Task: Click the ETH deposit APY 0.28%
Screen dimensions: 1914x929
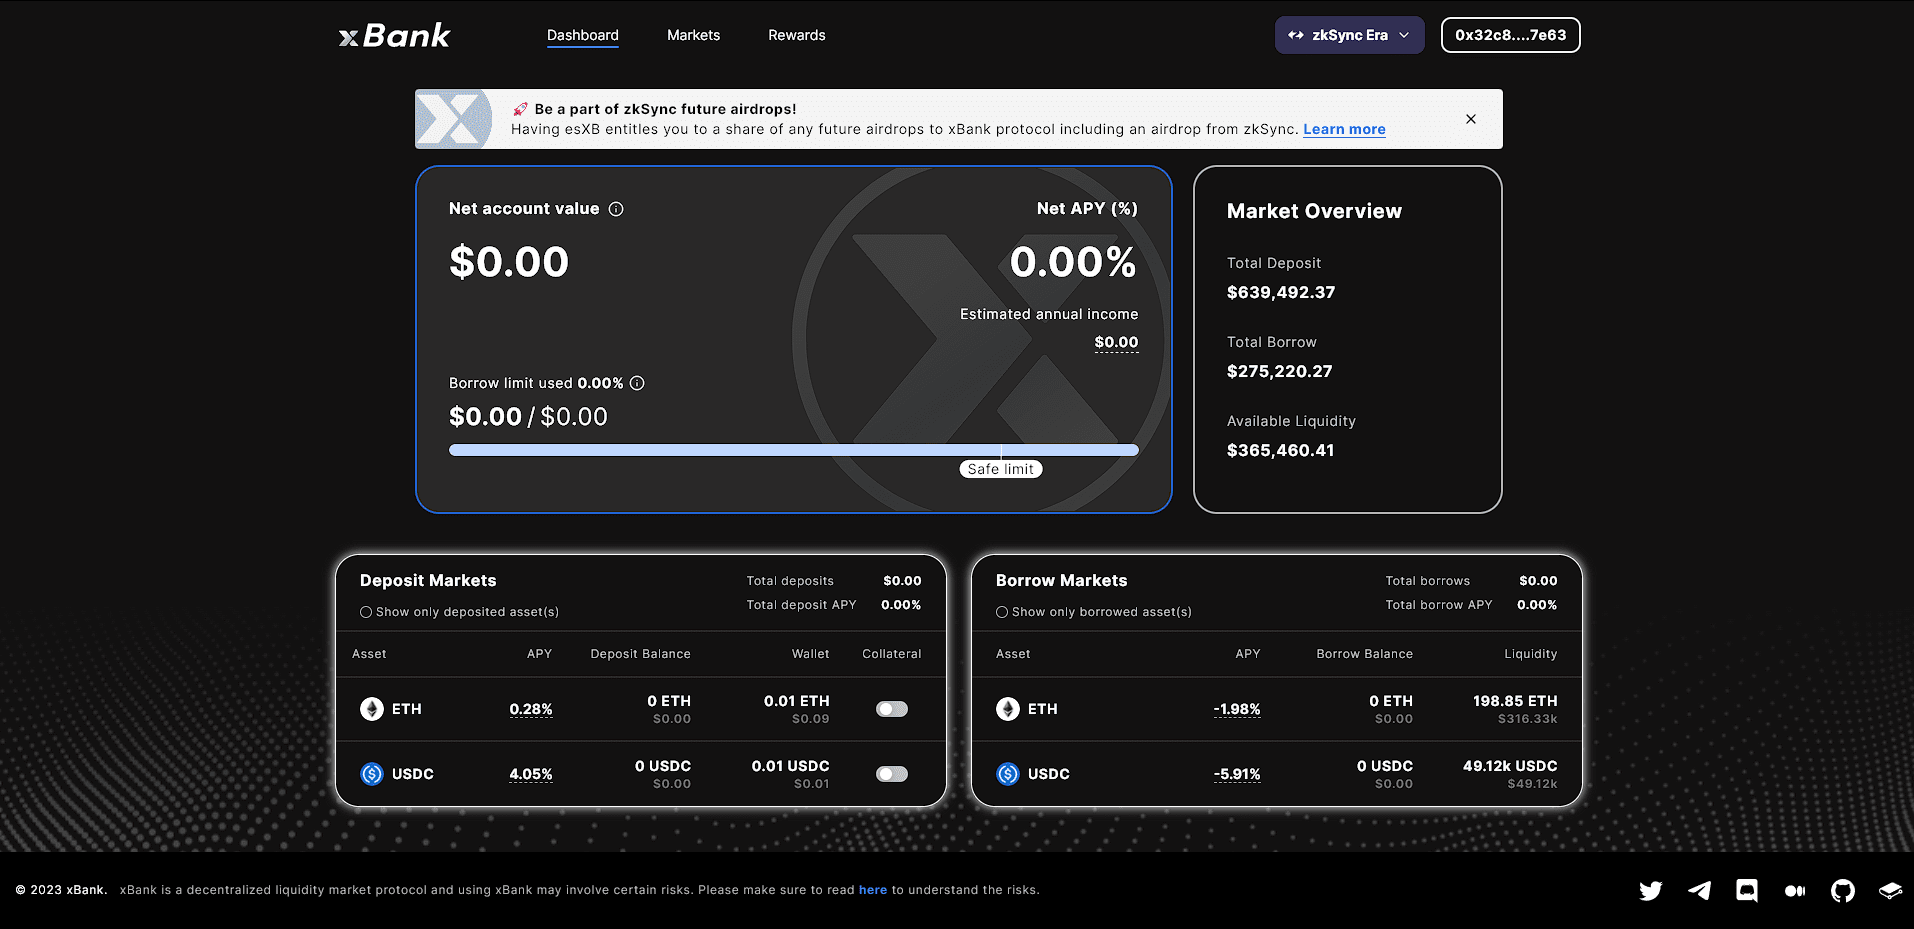Action: [x=531, y=709]
